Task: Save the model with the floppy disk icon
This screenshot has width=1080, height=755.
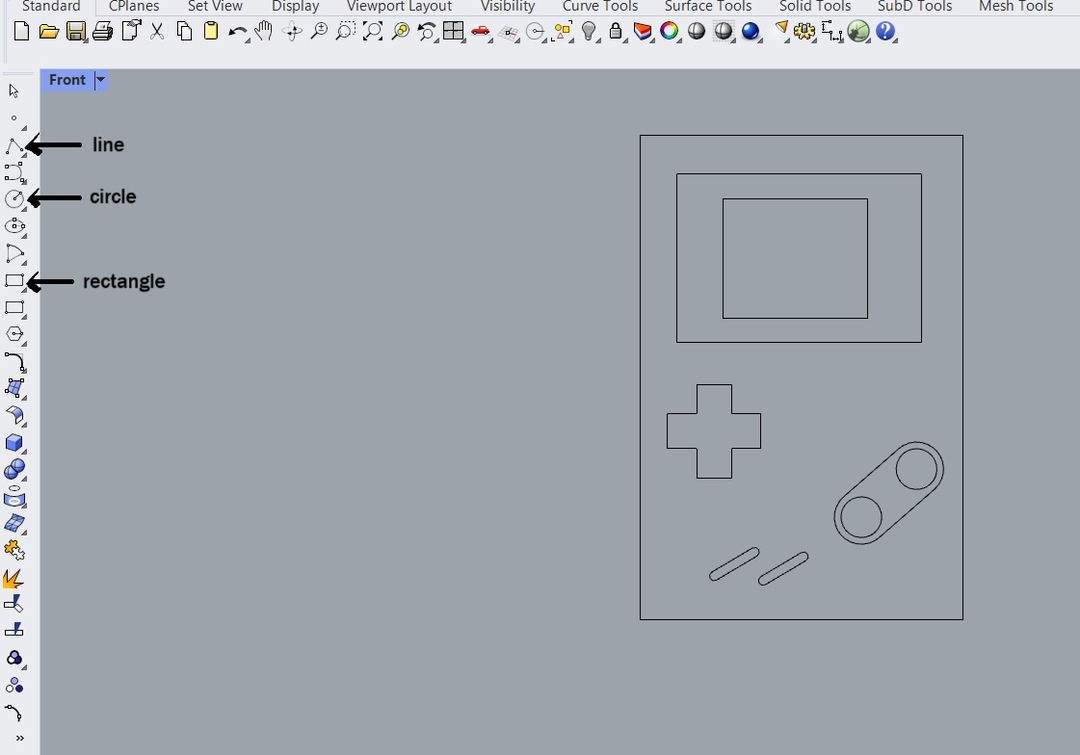Action: [76, 32]
